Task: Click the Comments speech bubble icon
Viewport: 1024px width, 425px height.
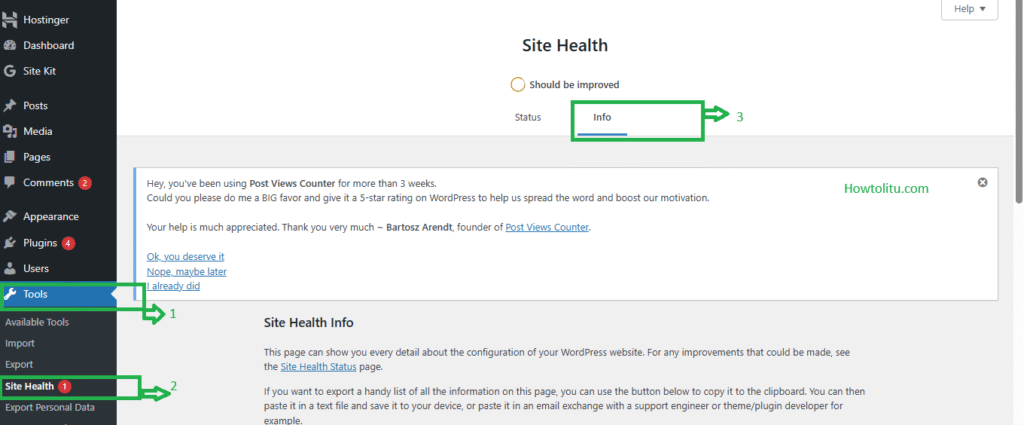Action: (10, 184)
